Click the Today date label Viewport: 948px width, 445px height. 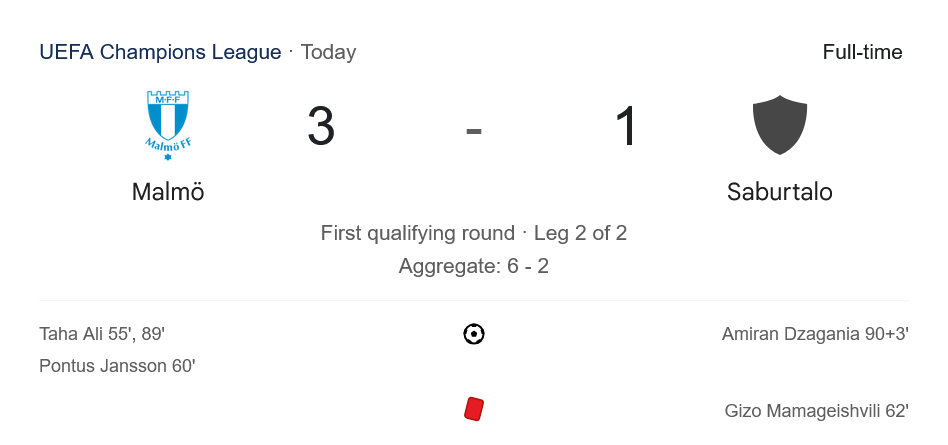[328, 52]
